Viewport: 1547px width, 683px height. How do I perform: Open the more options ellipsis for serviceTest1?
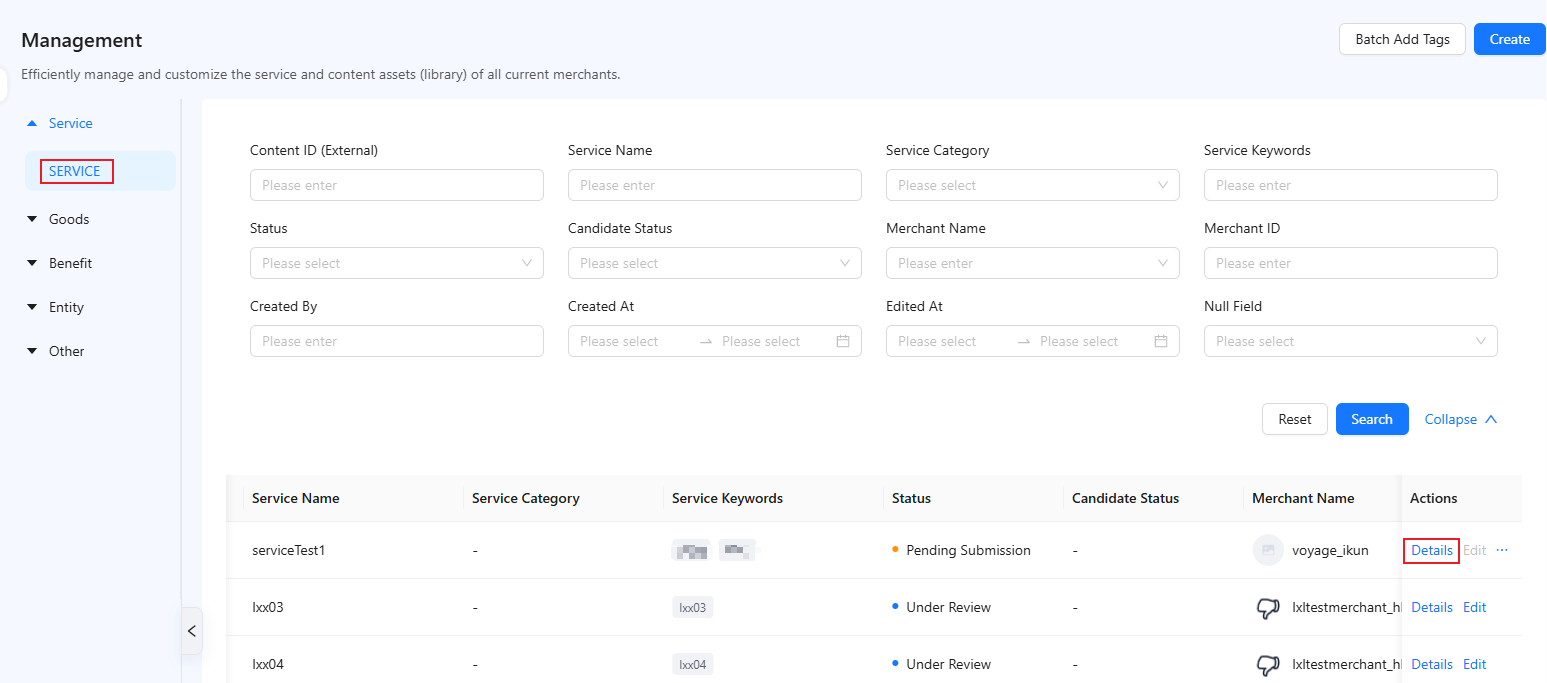tap(1502, 550)
